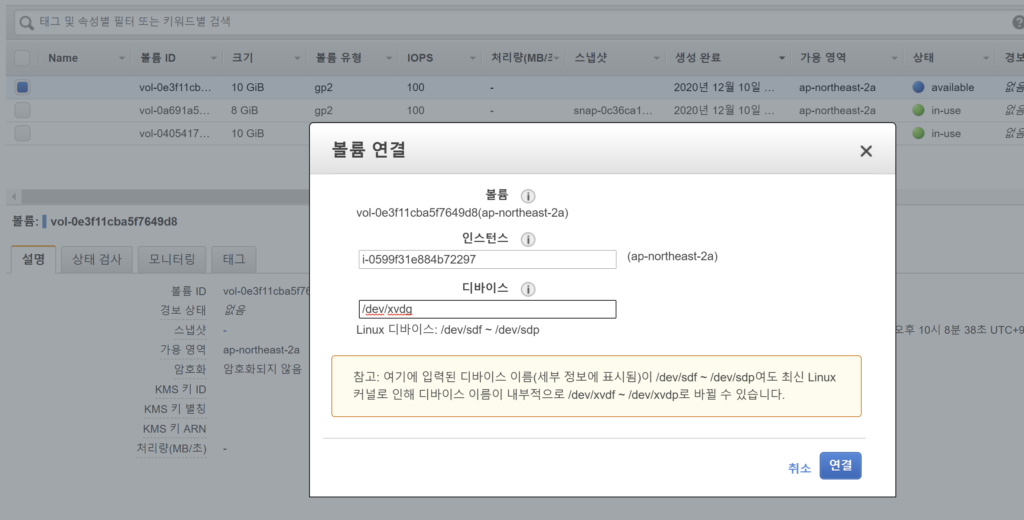This screenshot has height=520, width=1024.
Task: Click the 연결 button to attach volume
Action: click(840, 466)
